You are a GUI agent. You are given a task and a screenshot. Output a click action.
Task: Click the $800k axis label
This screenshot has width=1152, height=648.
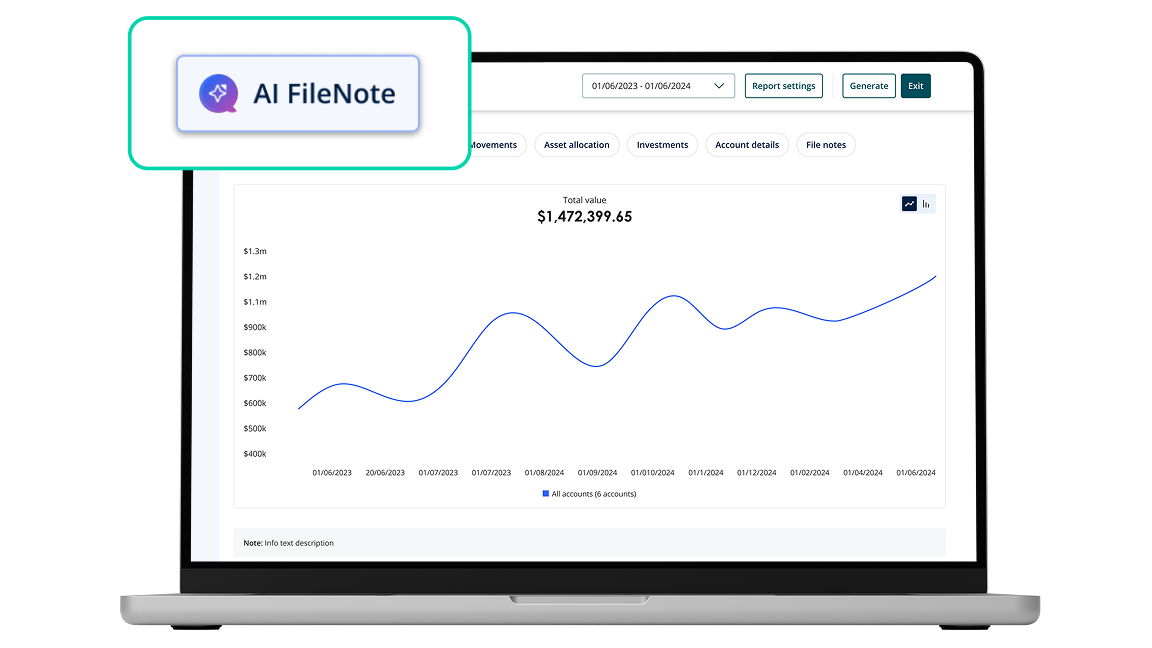click(x=255, y=353)
